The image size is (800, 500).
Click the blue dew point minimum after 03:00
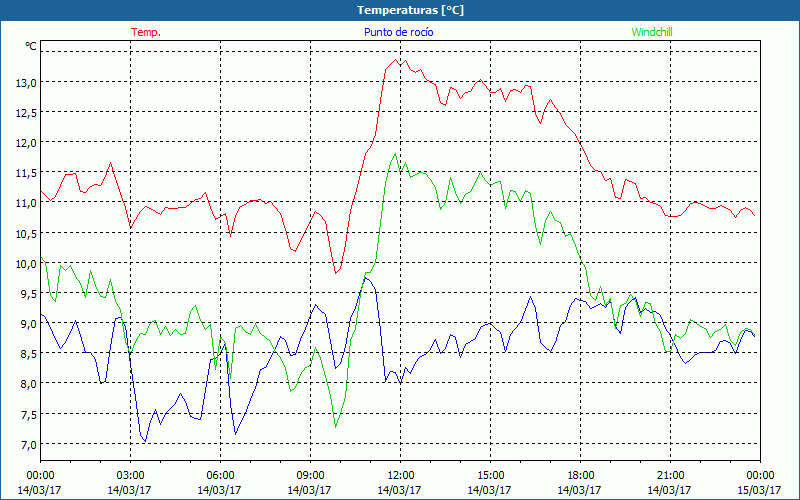[145, 441]
